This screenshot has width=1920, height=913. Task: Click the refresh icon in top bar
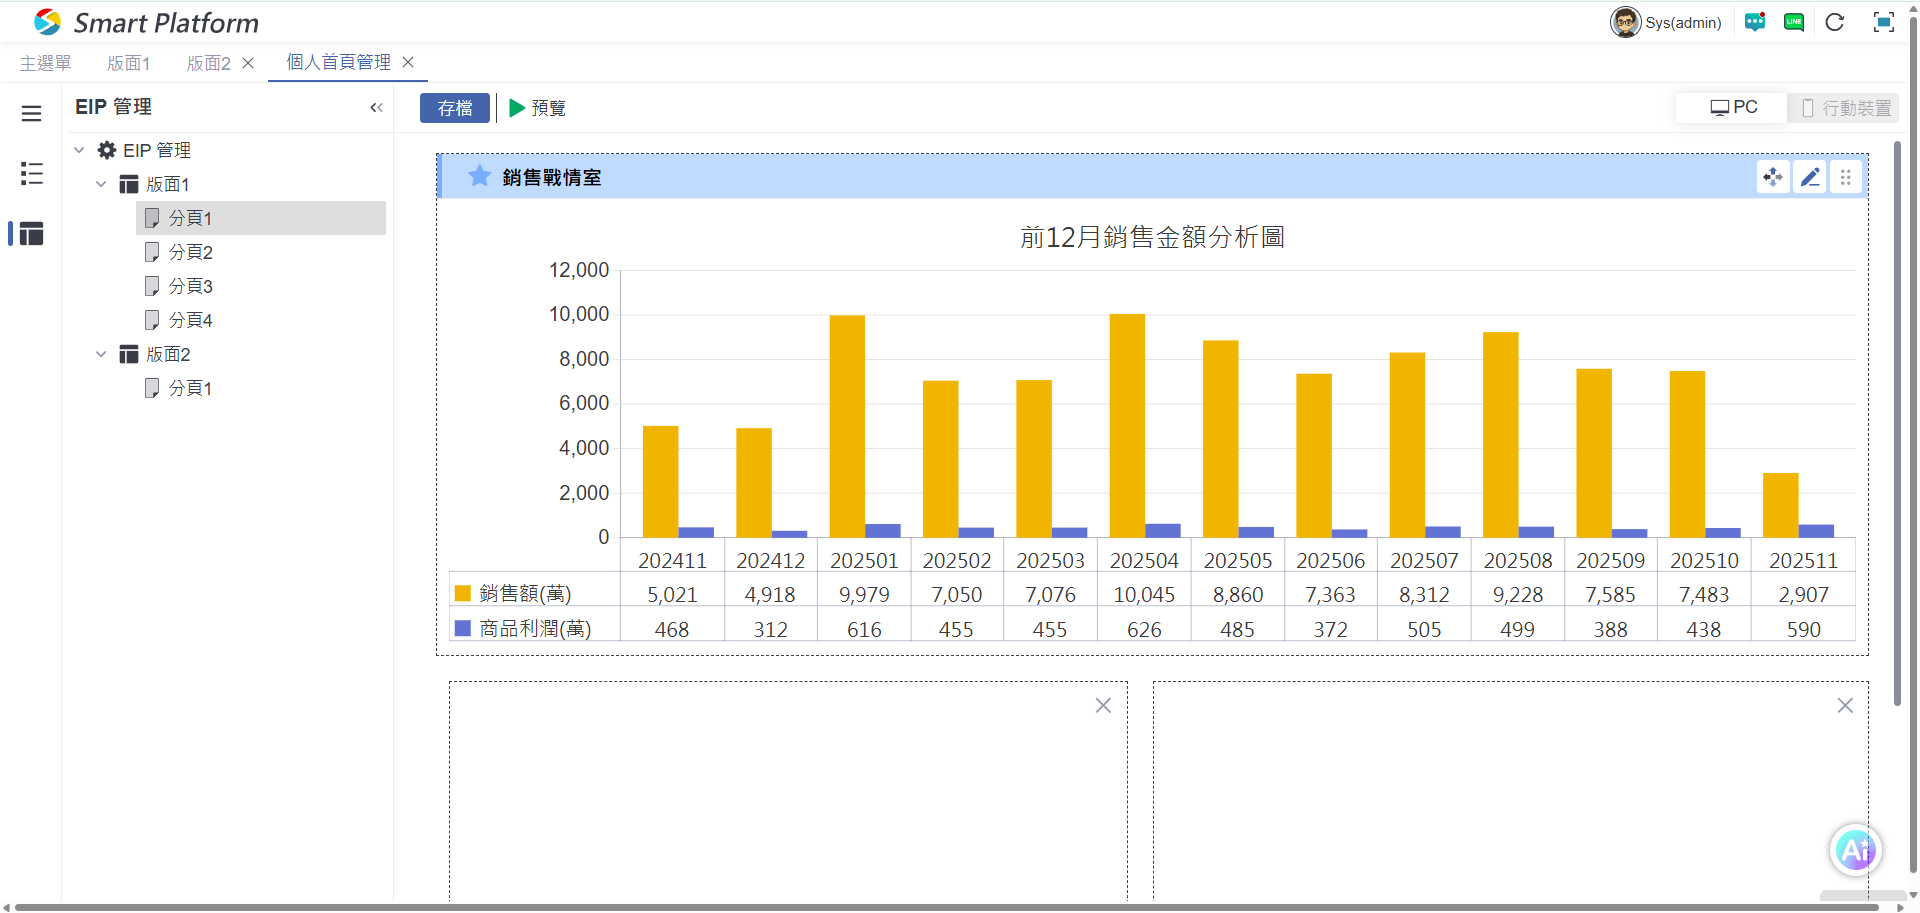tap(1834, 22)
